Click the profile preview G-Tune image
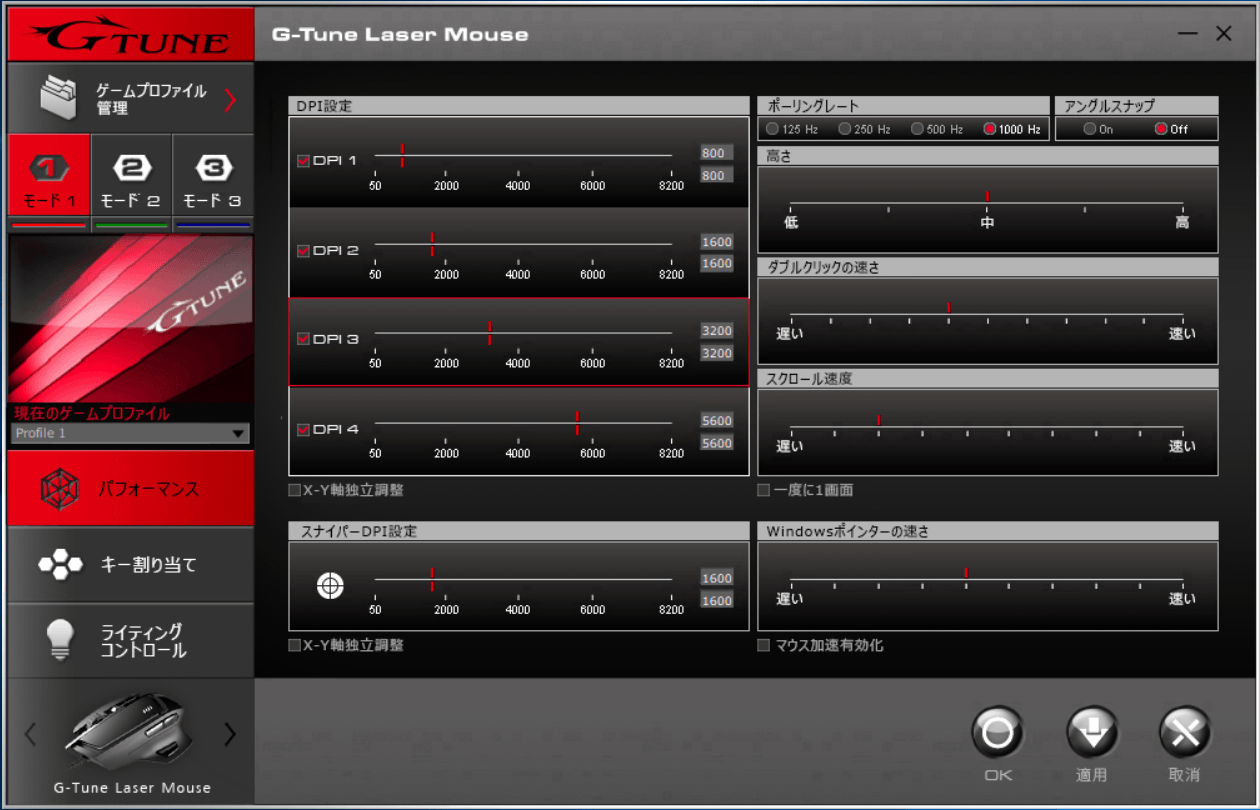 point(131,318)
